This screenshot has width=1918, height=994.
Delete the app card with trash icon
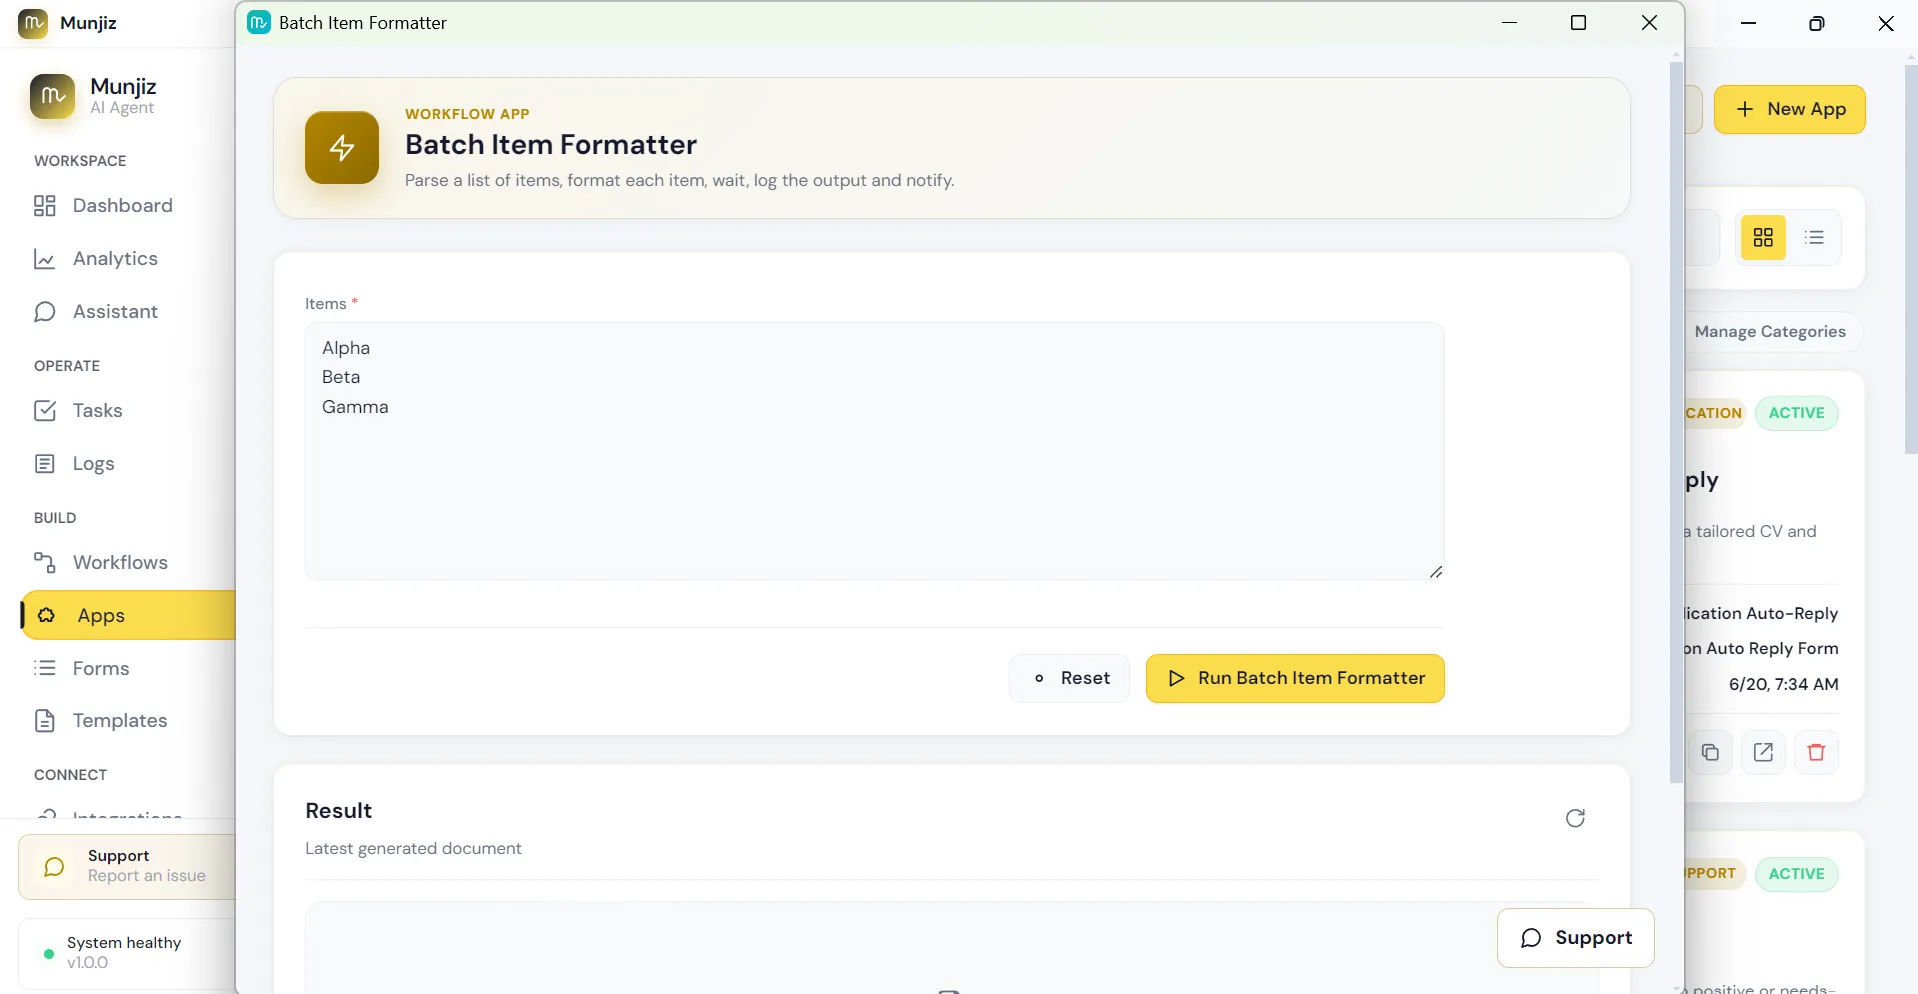tap(1816, 752)
